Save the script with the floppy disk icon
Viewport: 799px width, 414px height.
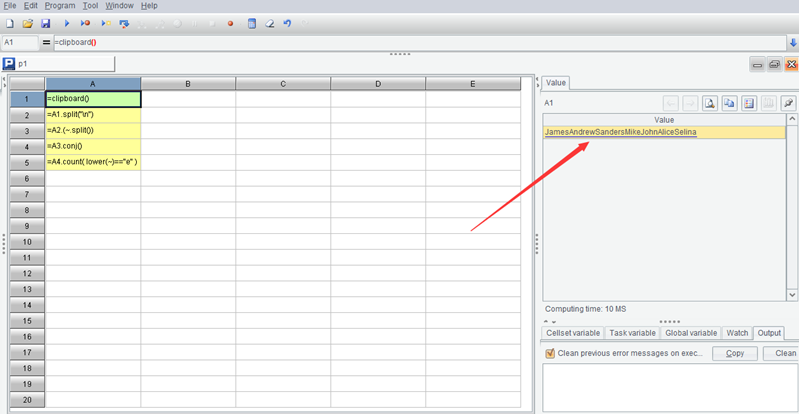coord(45,23)
